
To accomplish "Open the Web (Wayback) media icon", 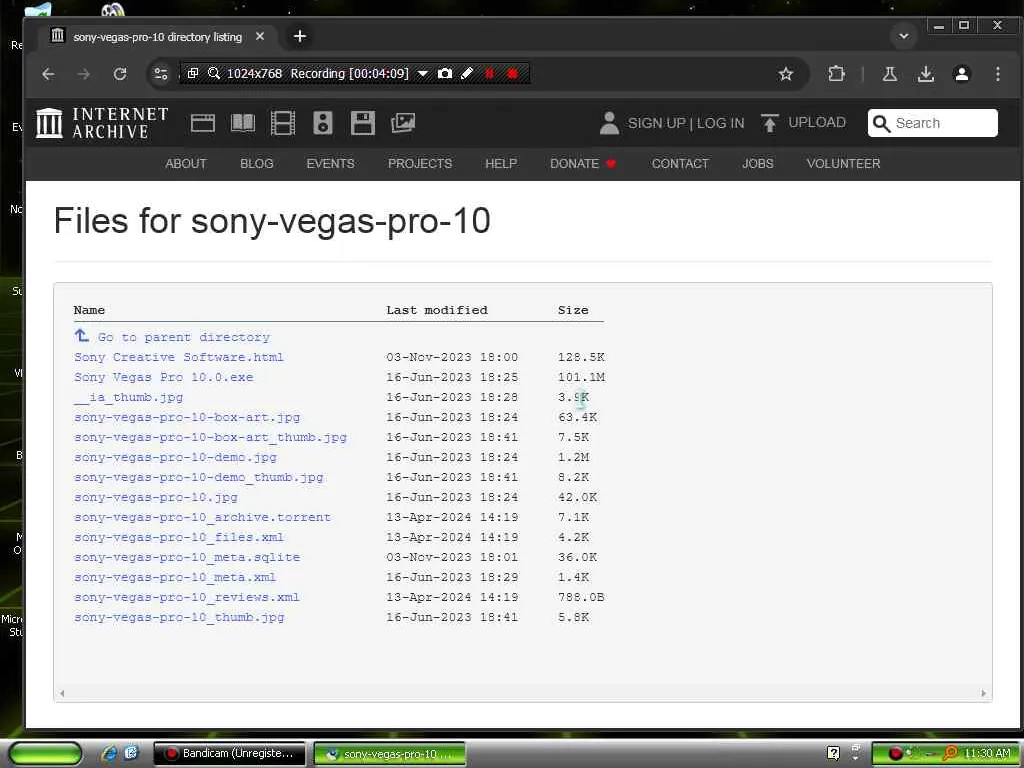I will tap(202, 123).
